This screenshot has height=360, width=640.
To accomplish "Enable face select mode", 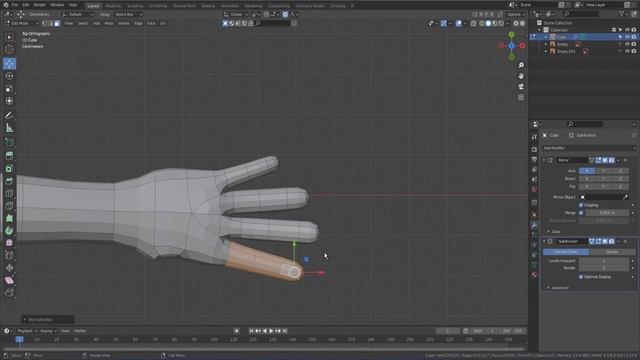I will click(x=57, y=24).
